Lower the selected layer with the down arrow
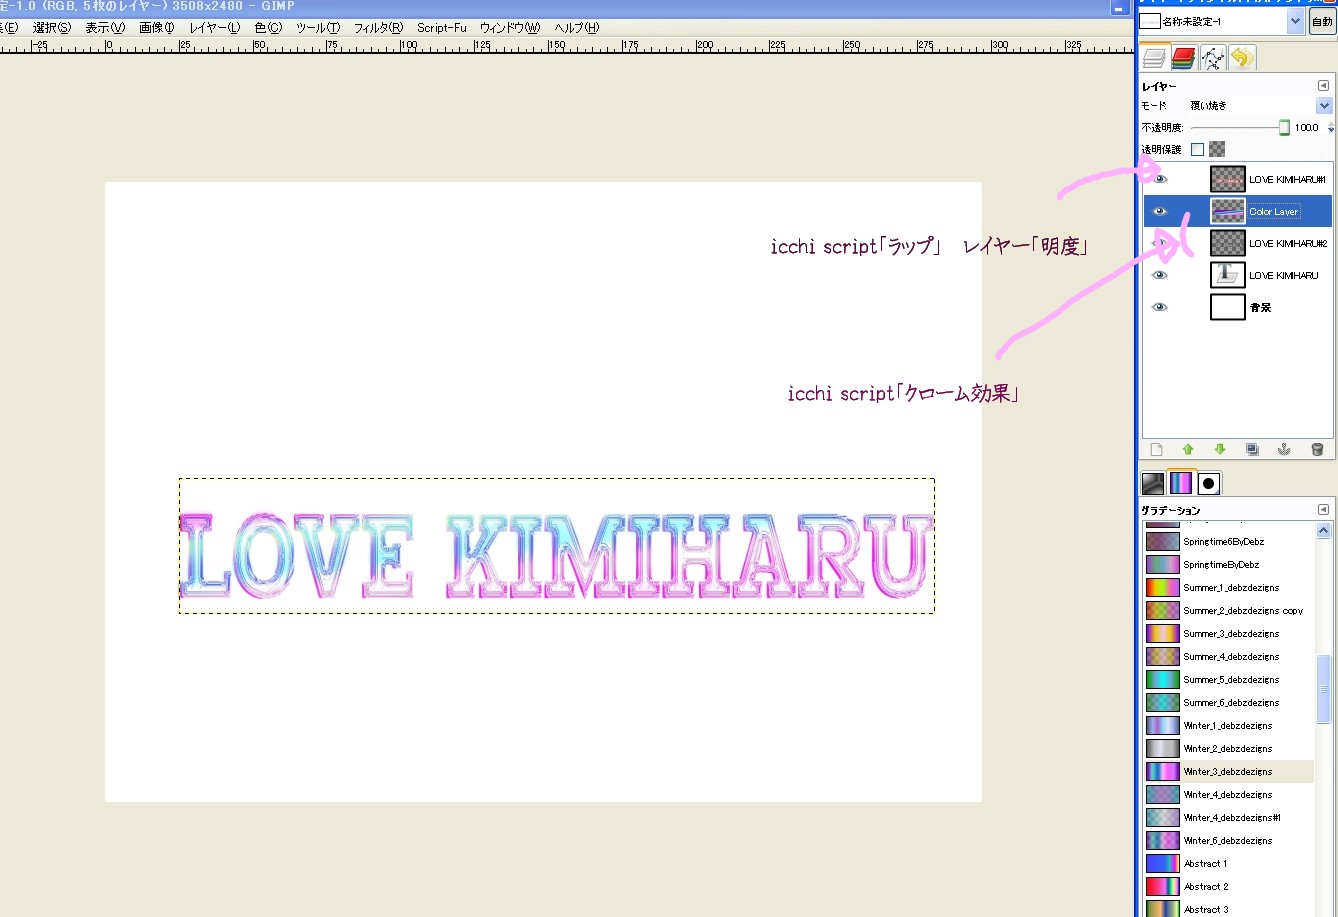This screenshot has width=1338, height=917. point(1220,450)
